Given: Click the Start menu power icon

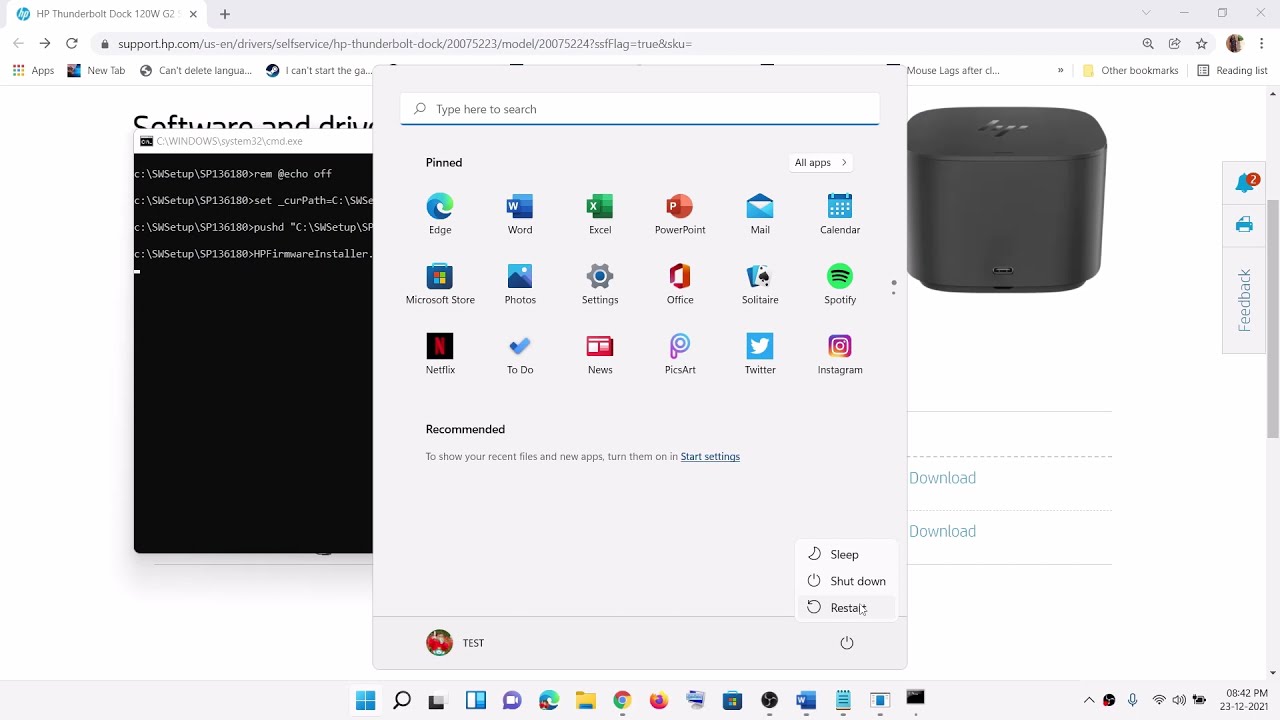Looking at the screenshot, I should [x=847, y=643].
